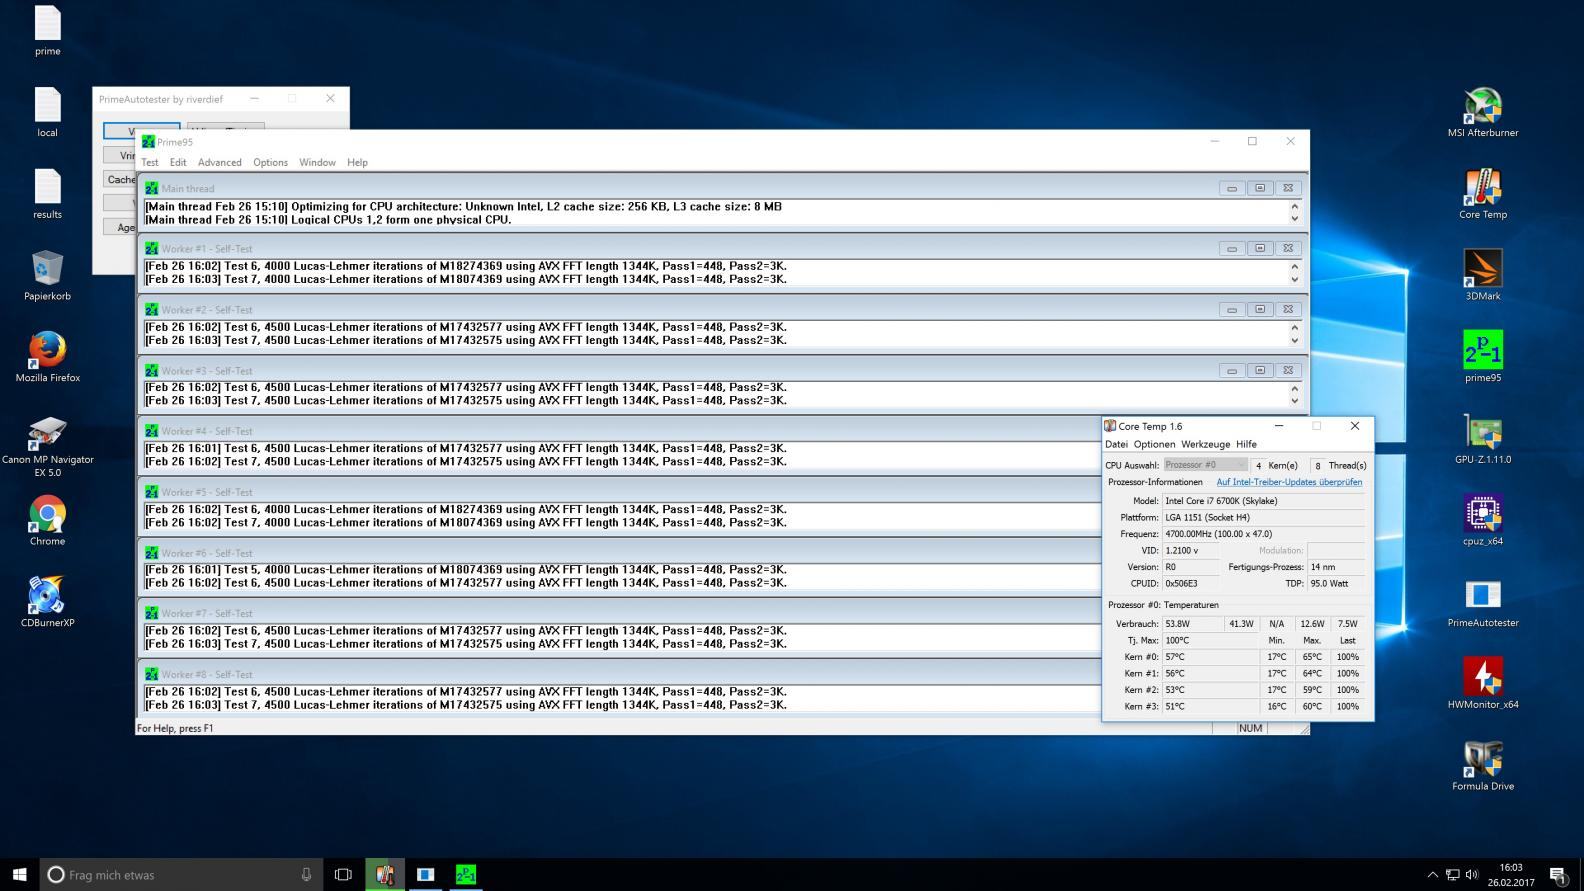
Task: Open Task View in taskbar
Action: click(343, 874)
